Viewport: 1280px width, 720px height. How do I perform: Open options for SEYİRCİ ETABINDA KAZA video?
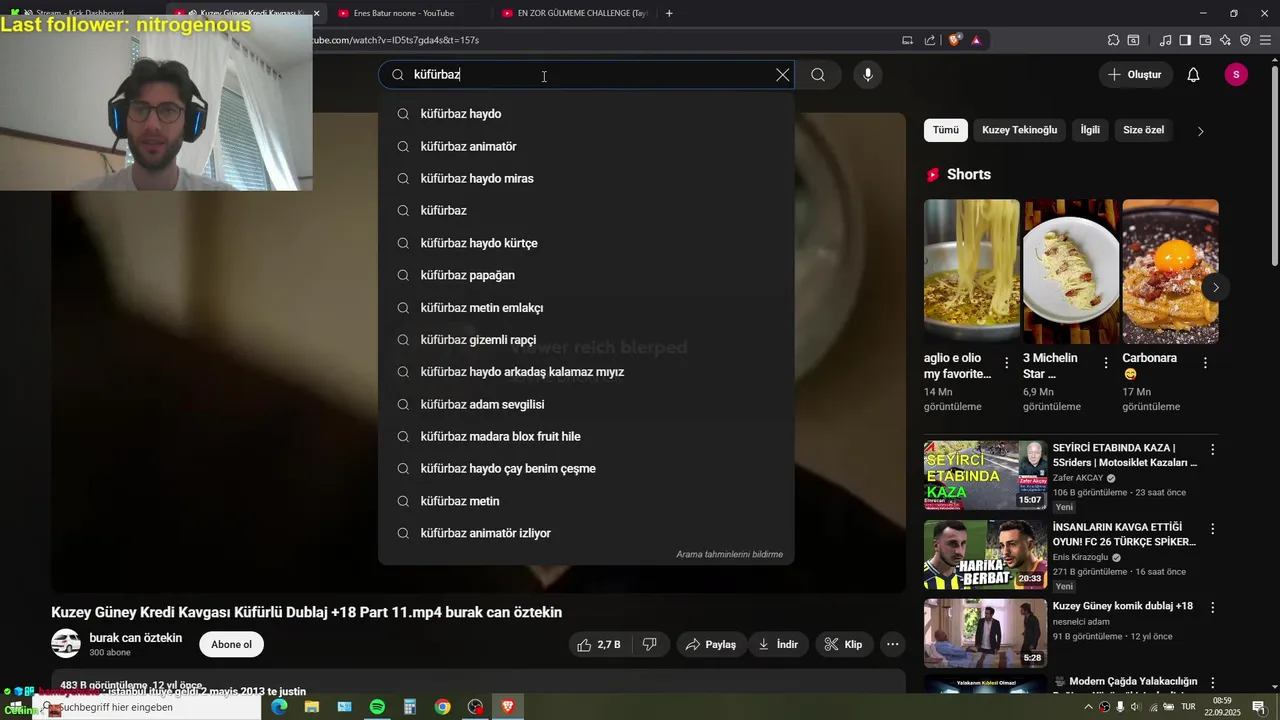point(1213,450)
